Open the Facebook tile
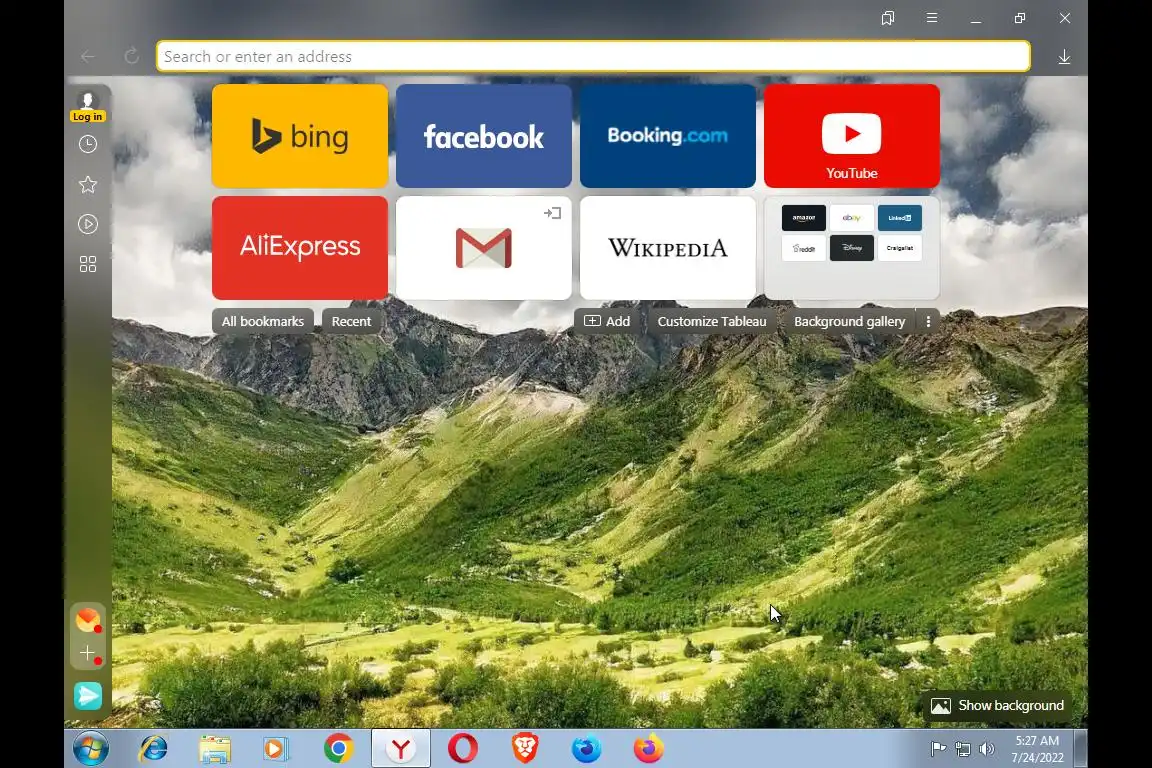The width and height of the screenshot is (1152, 768). click(483, 136)
